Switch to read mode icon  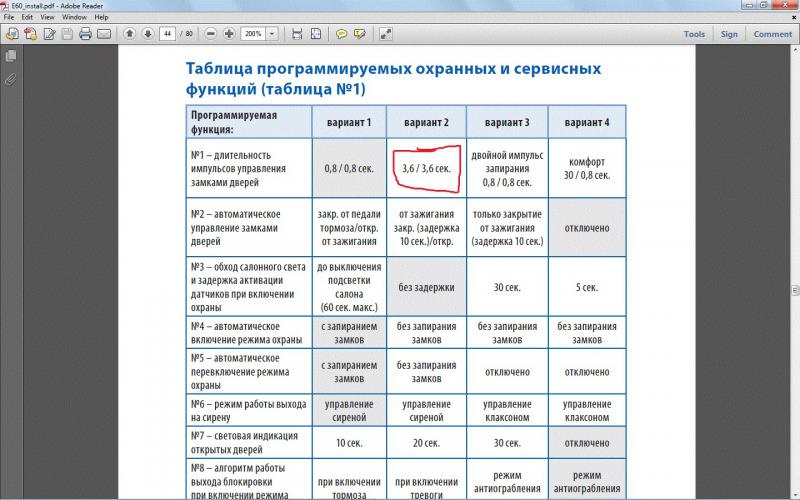386,34
